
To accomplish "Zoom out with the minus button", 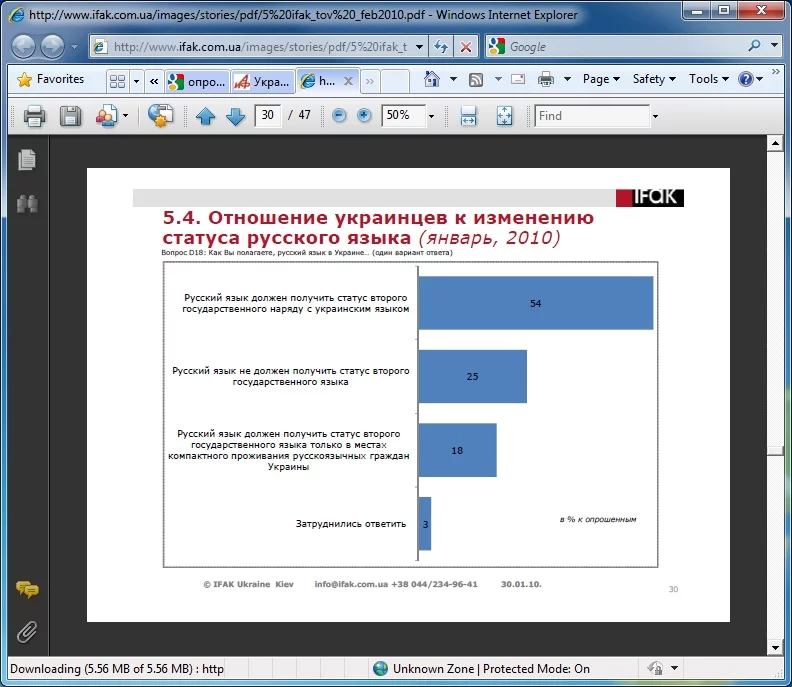I will [x=339, y=116].
